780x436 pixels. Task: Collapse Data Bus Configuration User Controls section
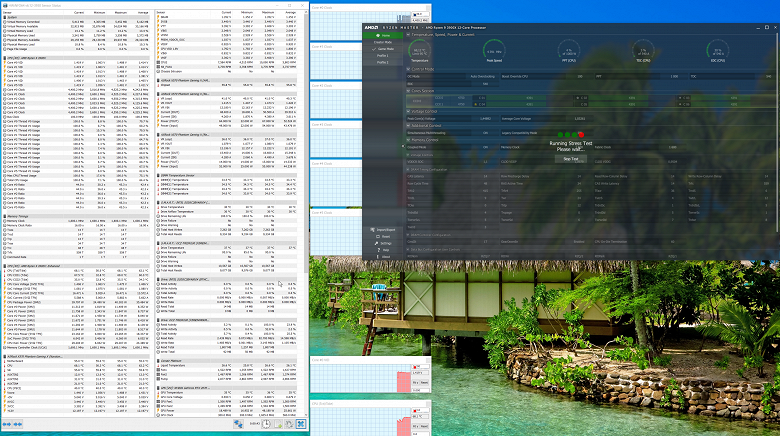coord(408,249)
